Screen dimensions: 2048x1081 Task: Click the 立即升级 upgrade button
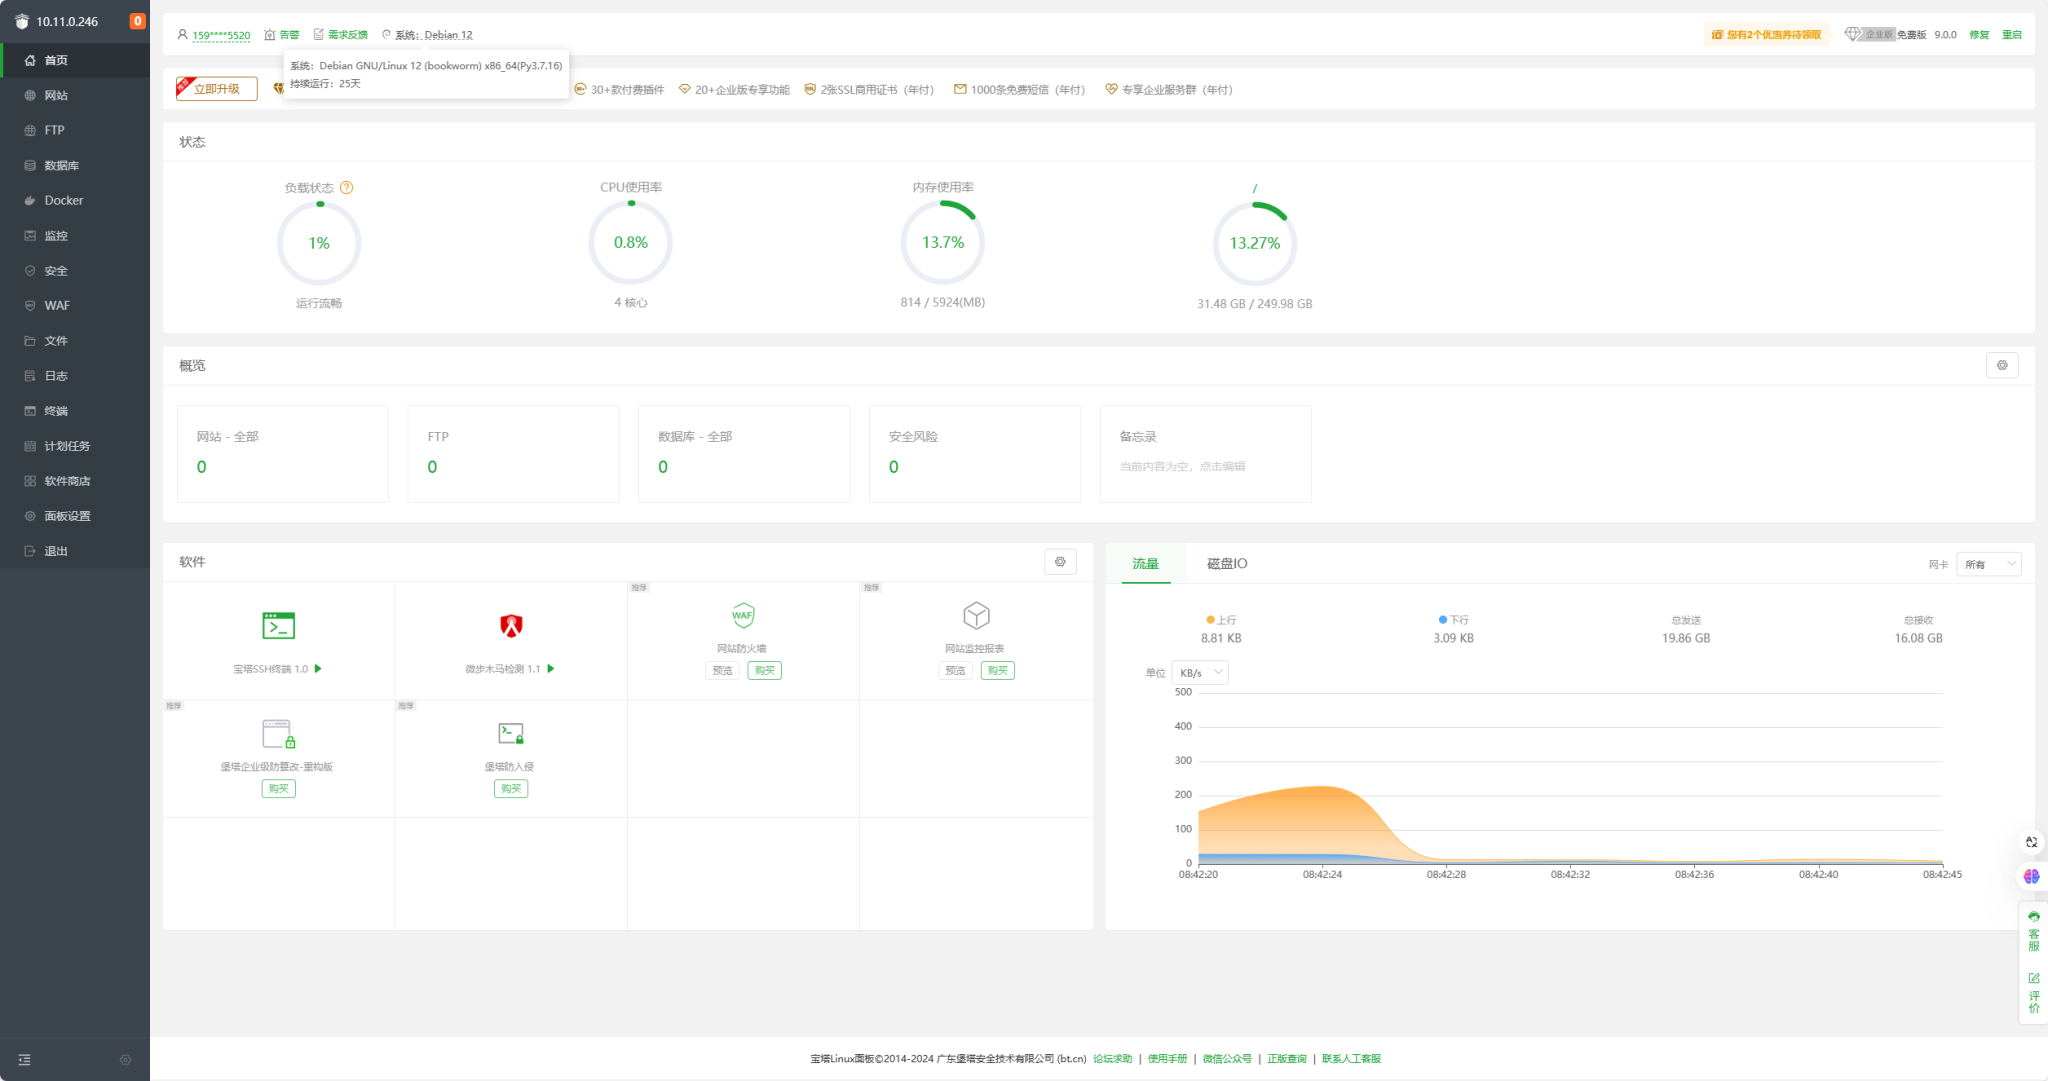216,88
